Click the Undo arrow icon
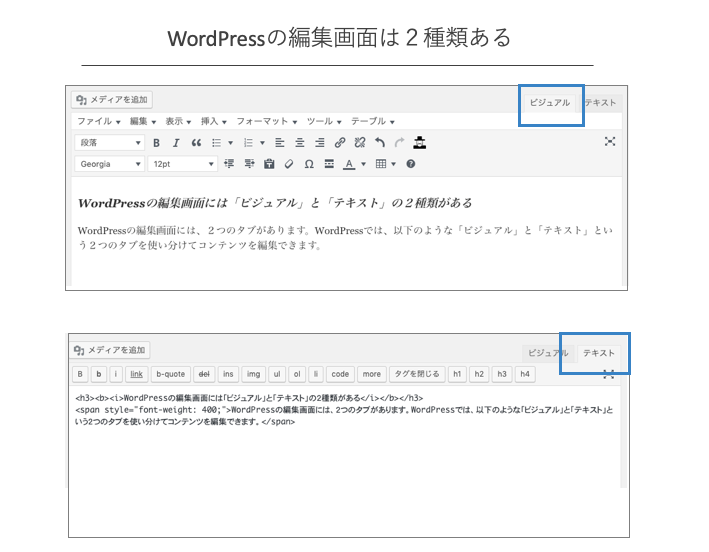 click(x=380, y=143)
